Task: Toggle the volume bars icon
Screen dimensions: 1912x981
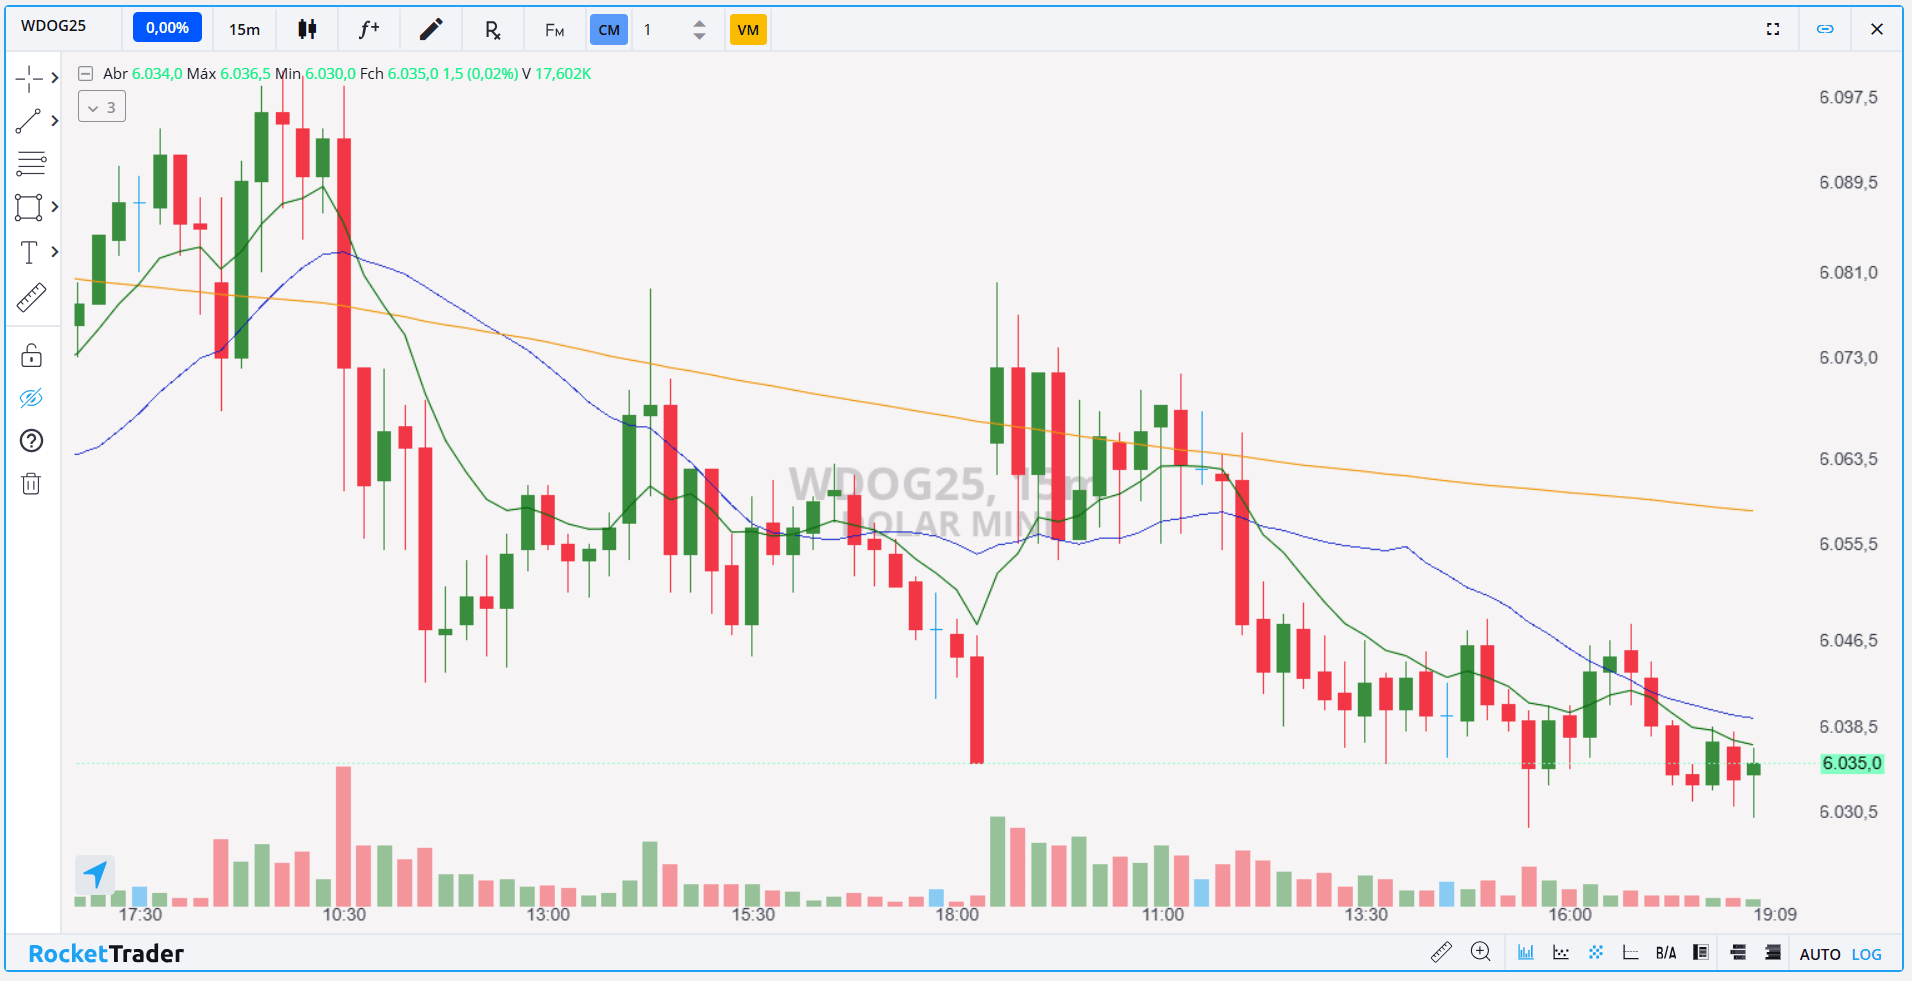Action: (1526, 953)
